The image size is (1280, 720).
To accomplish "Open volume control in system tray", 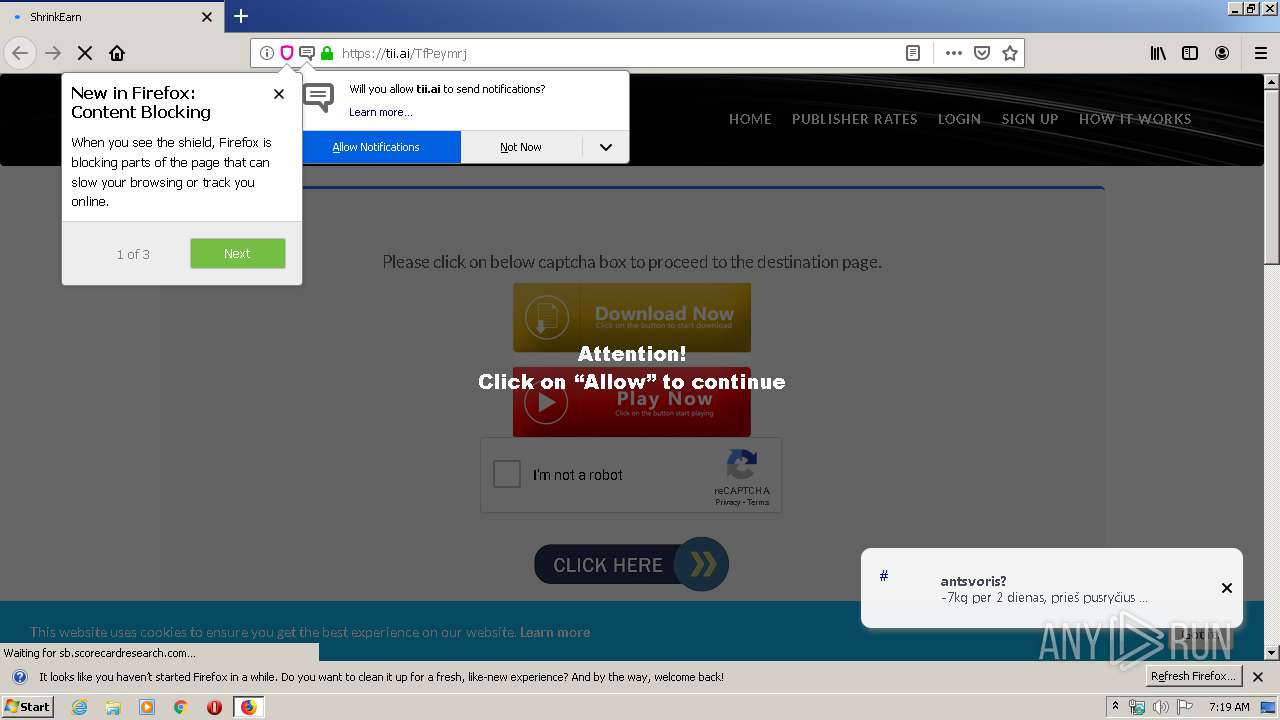I will [x=1161, y=707].
